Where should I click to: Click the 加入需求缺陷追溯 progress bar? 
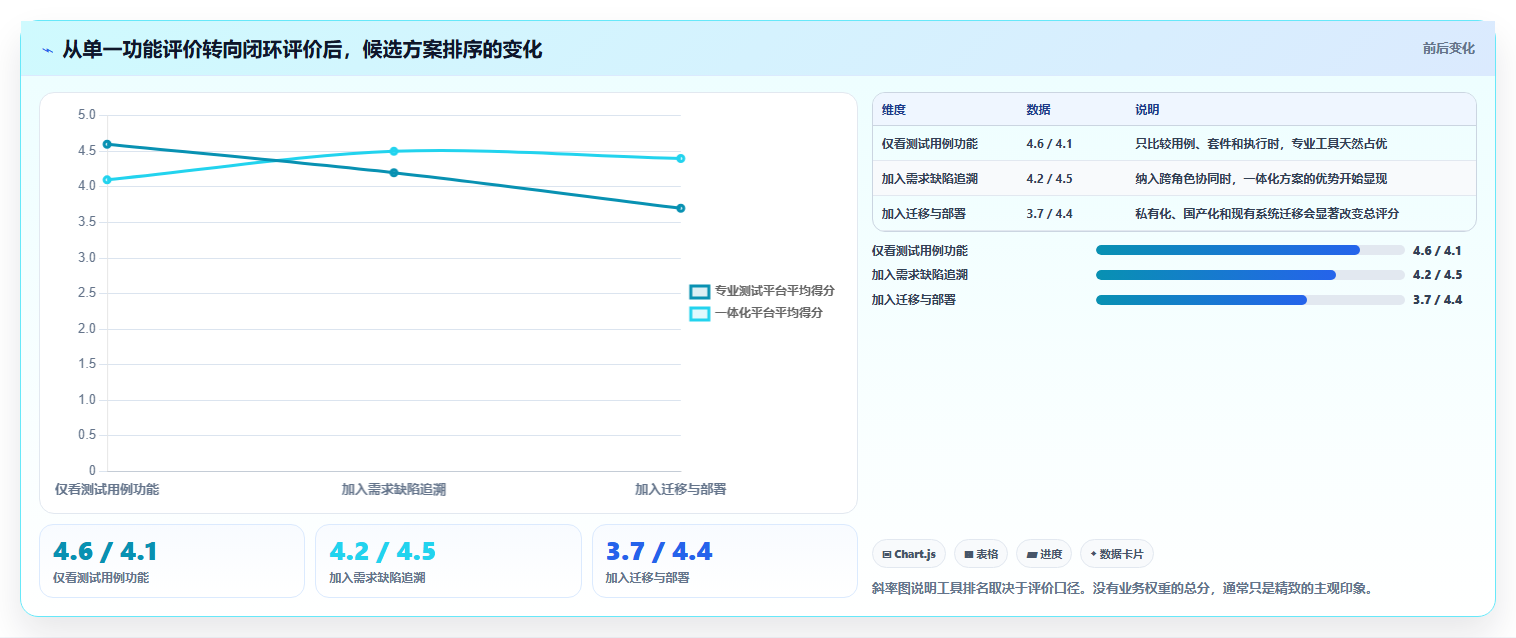(x=1250, y=275)
